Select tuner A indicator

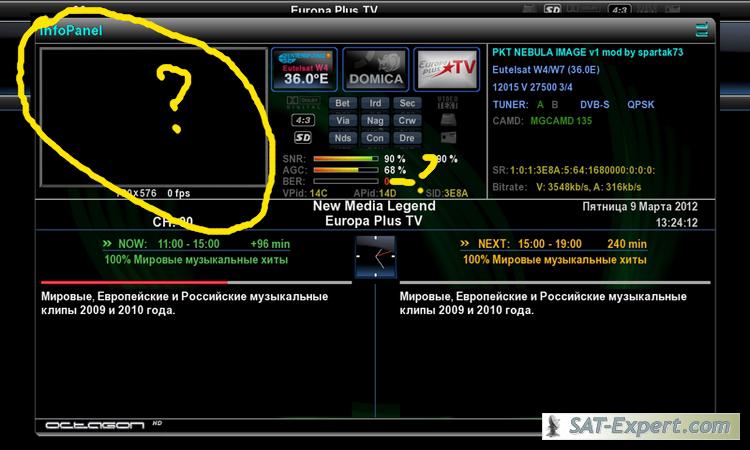pyautogui.click(x=540, y=105)
